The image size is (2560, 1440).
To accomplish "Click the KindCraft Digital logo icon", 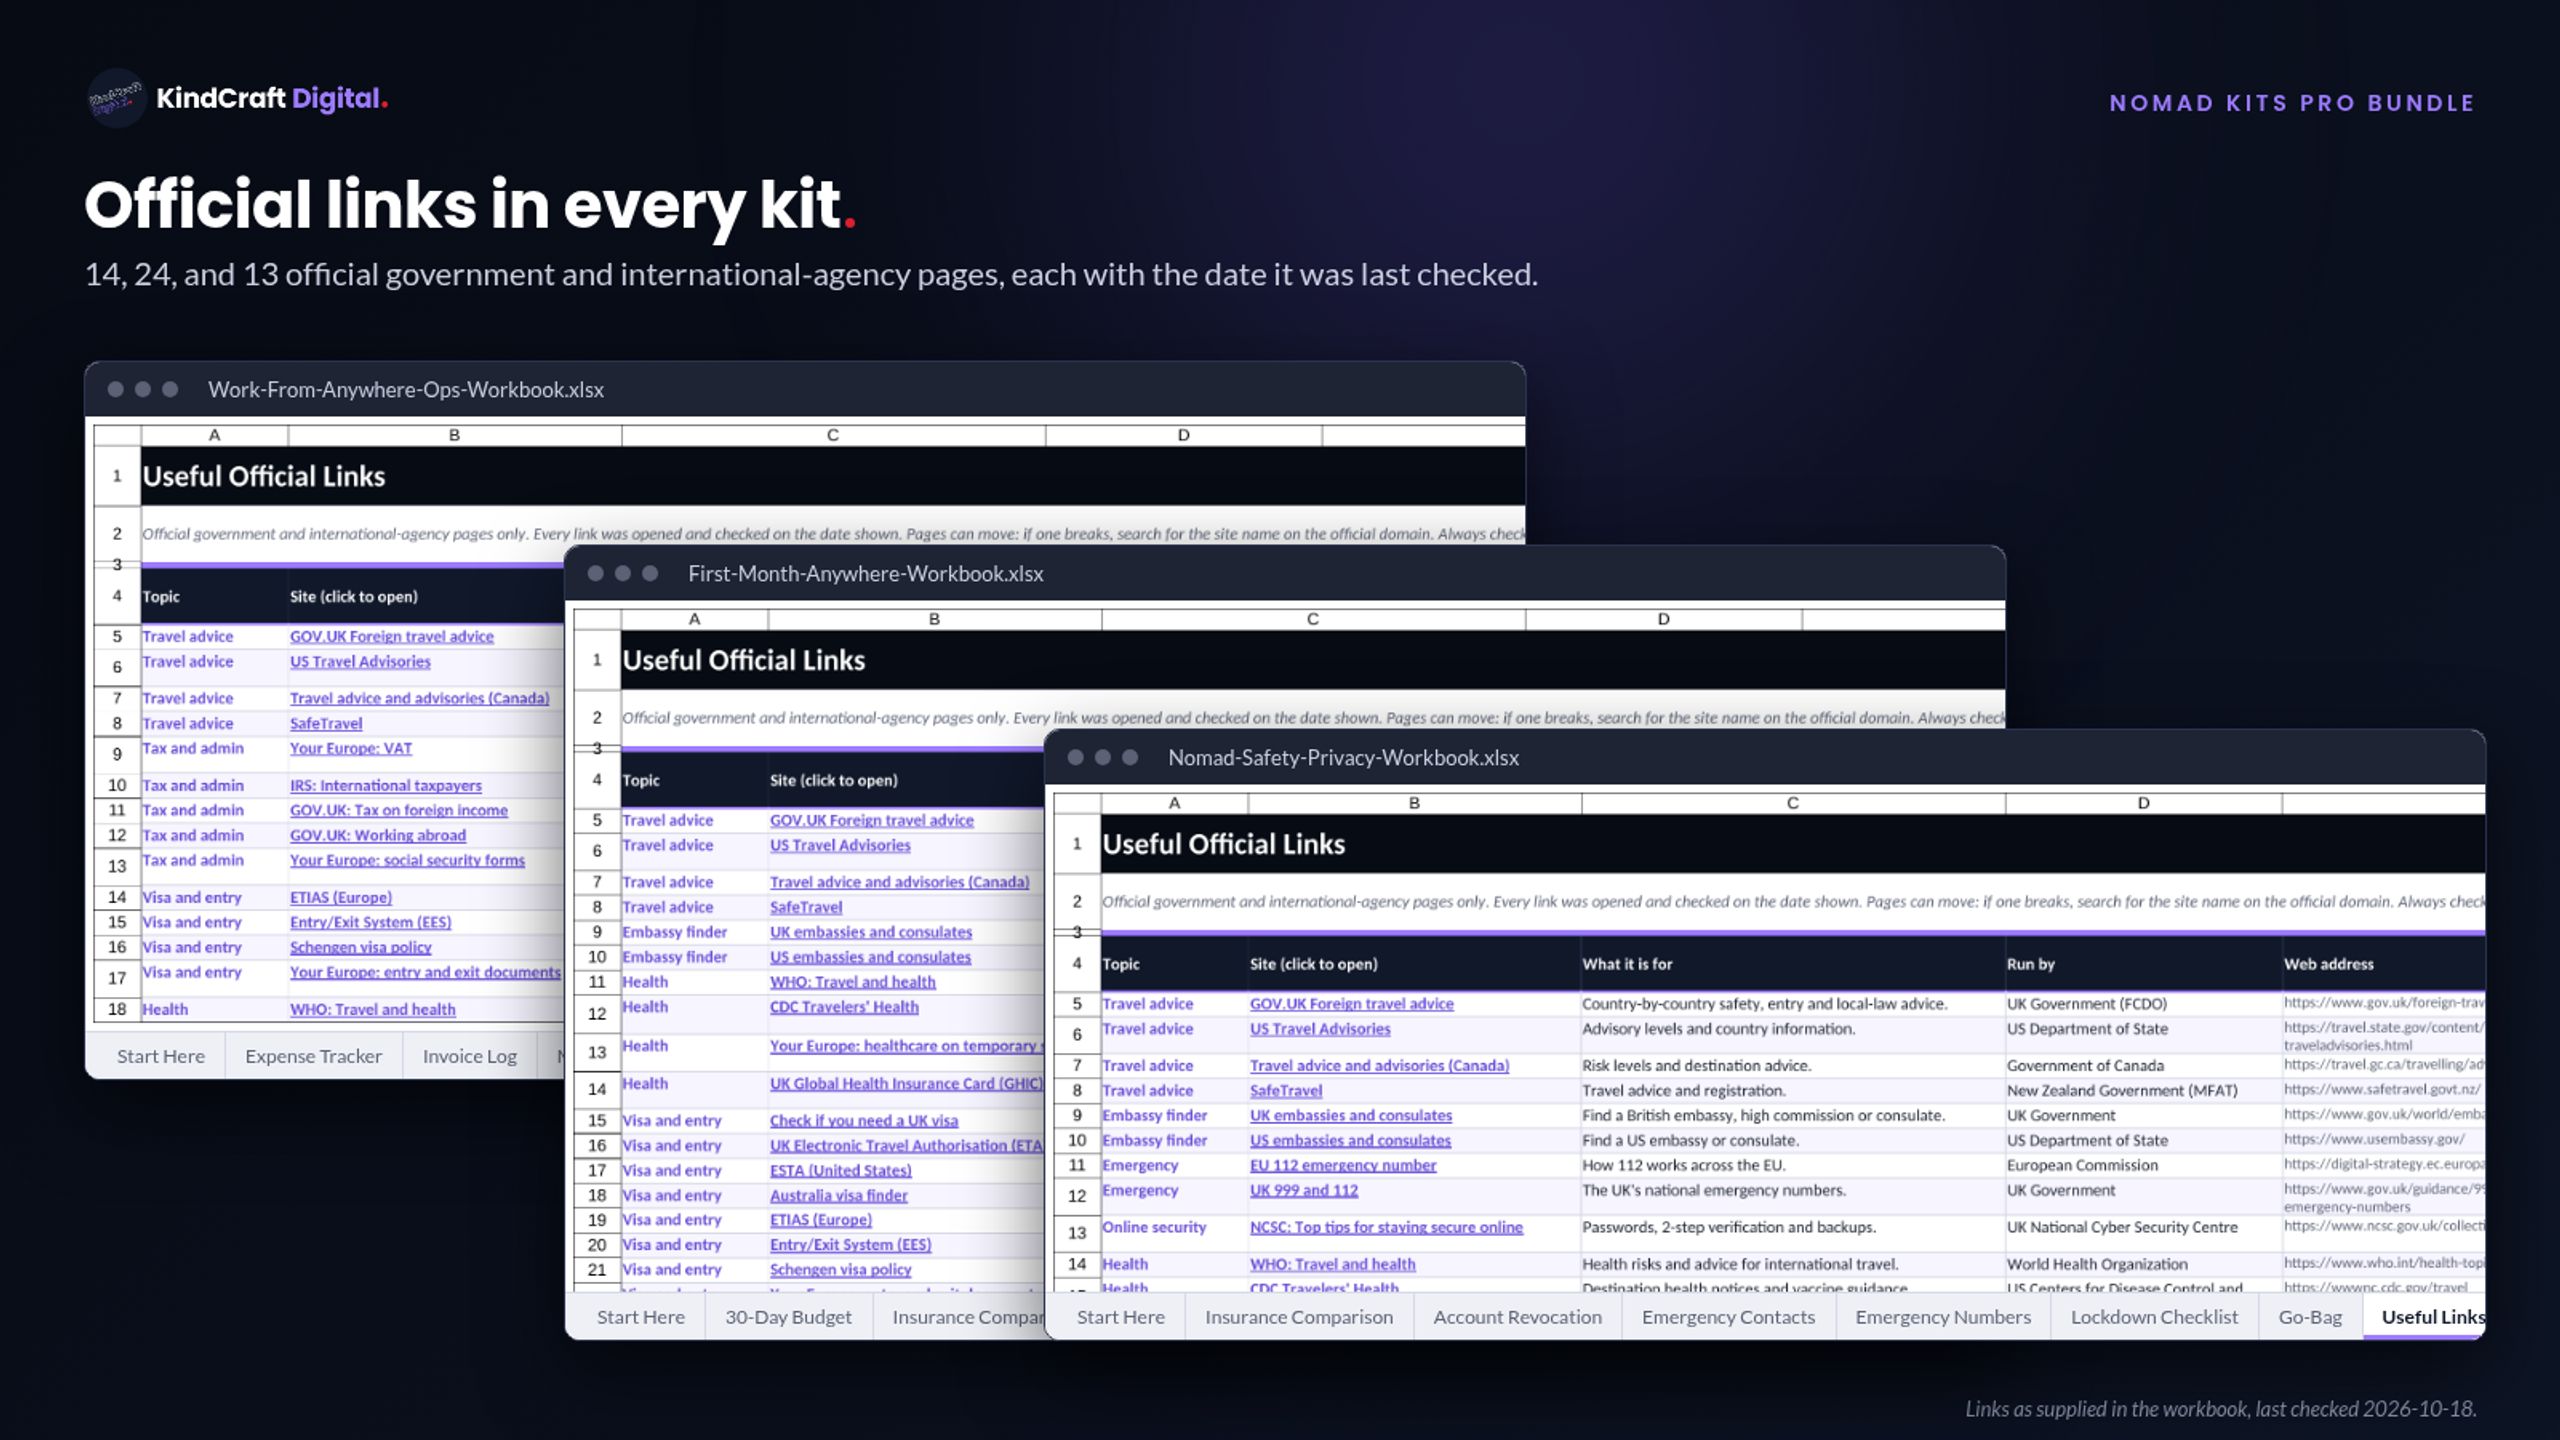I will click(x=116, y=98).
